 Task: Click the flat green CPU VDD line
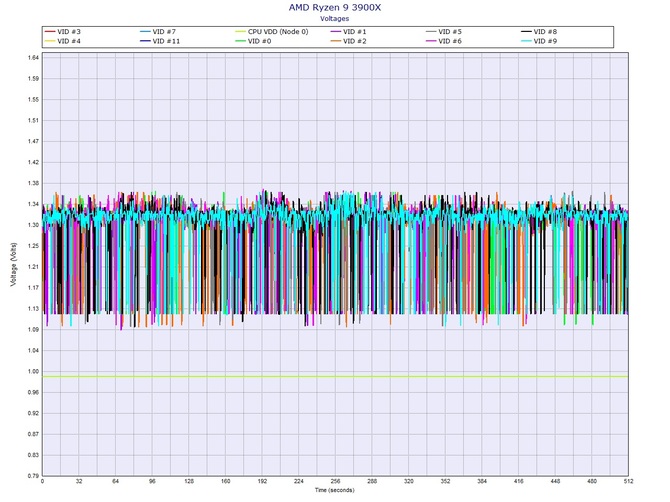[335, 376]
